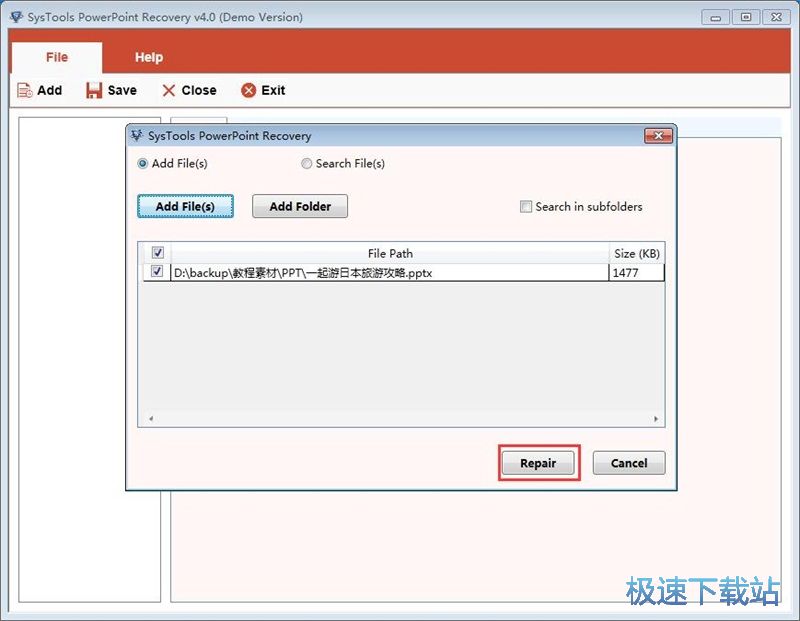Click the Size (KB) column header
The image size is (800, 621).
click(x=637, y=253)
